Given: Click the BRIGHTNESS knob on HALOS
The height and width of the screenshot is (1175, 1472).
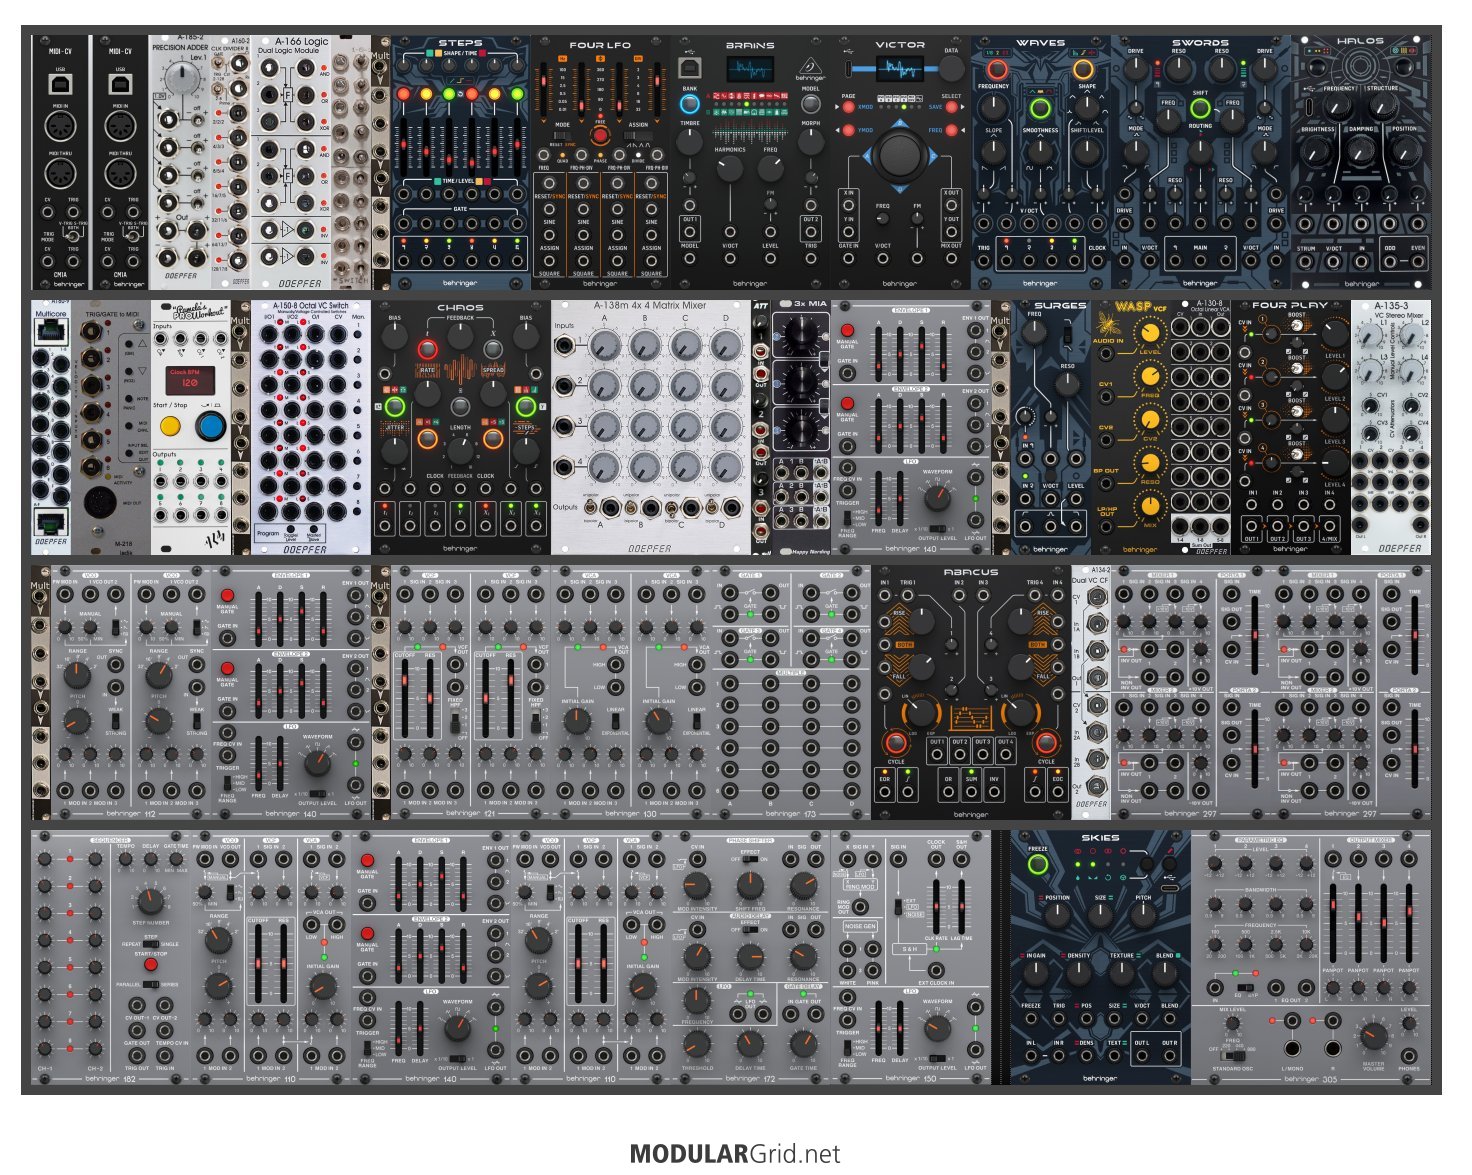Looking at the screenshot, I should pos(1318,152).
